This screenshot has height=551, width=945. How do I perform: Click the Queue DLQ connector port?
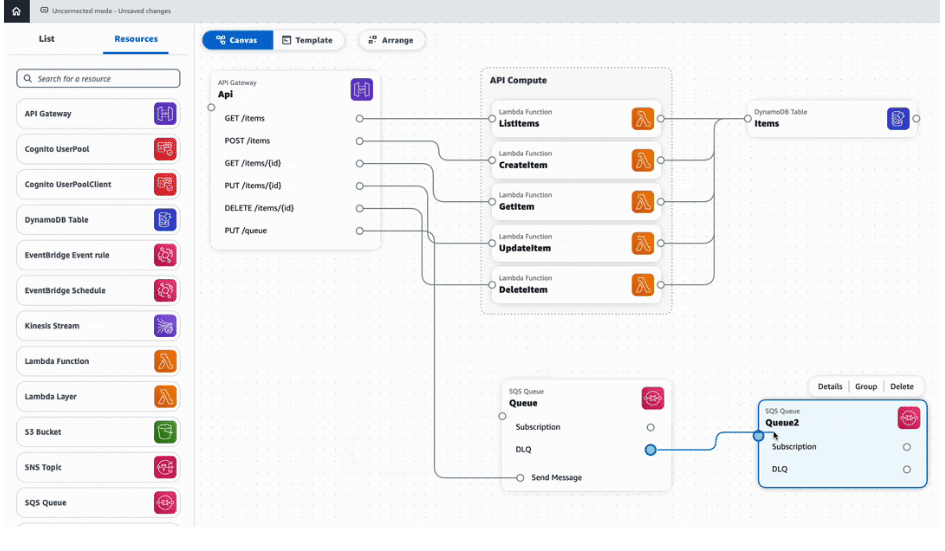click(650, 450)
